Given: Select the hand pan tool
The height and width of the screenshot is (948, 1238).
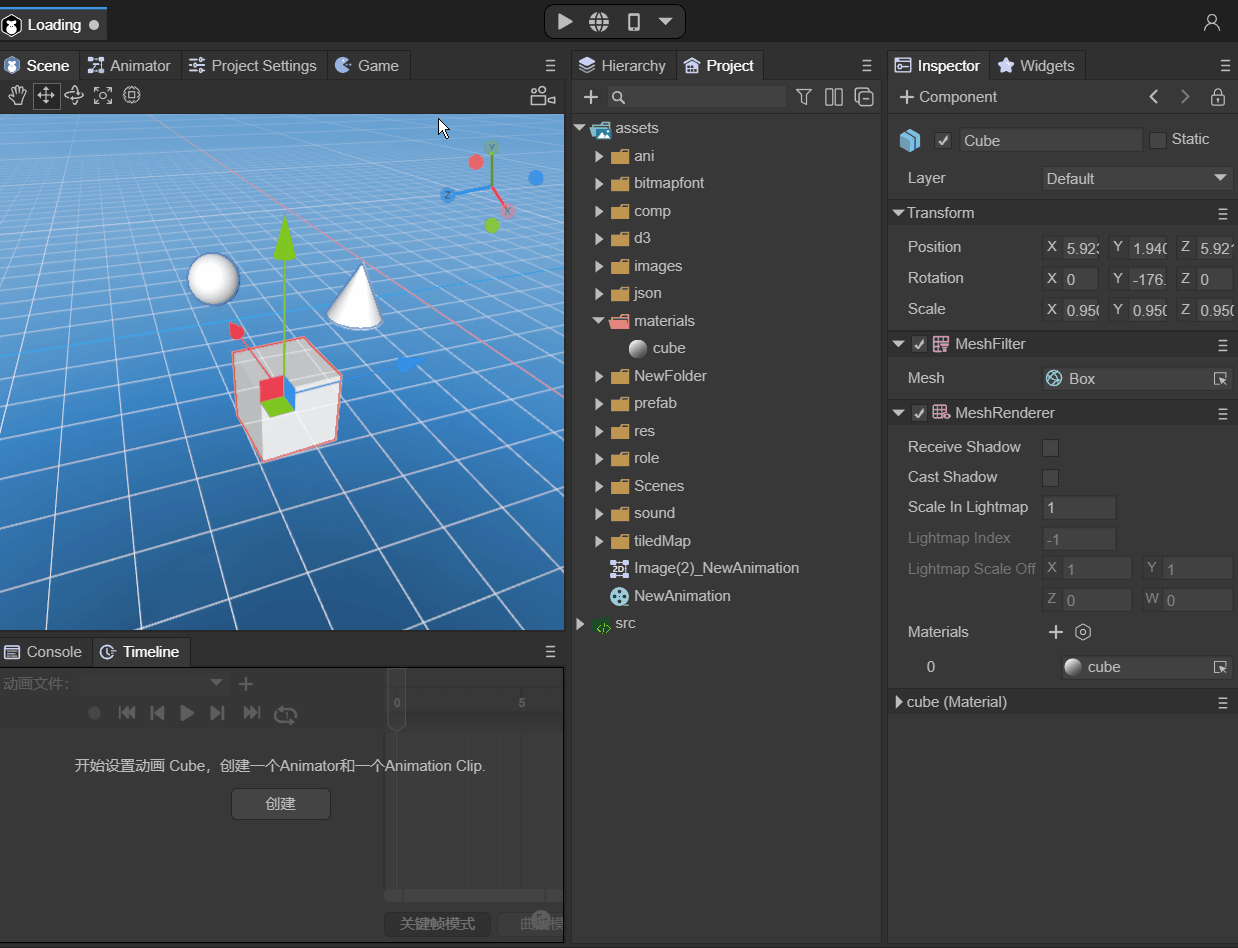Looking at the screenshot, I should [x=17, y=96].
